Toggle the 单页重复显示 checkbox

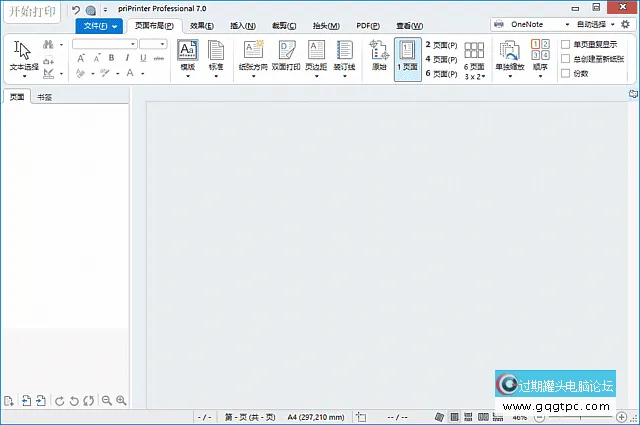pos(566,44)
